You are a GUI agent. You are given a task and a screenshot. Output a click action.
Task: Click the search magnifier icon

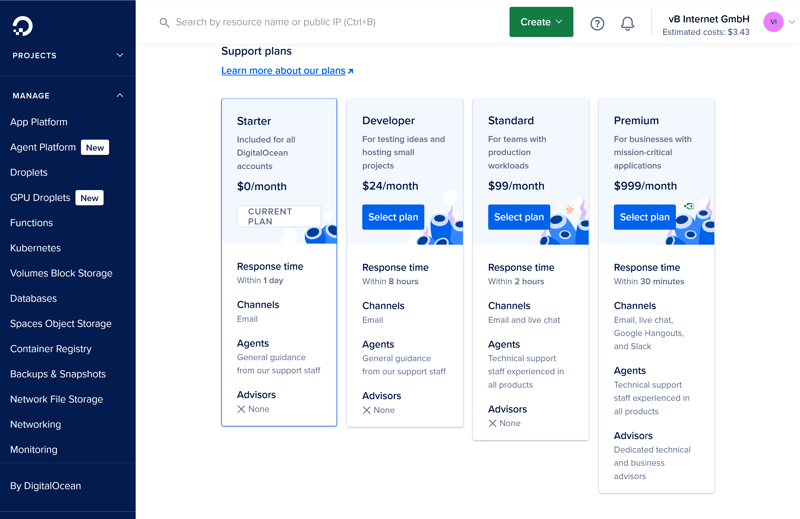click(x=165, y=22)
